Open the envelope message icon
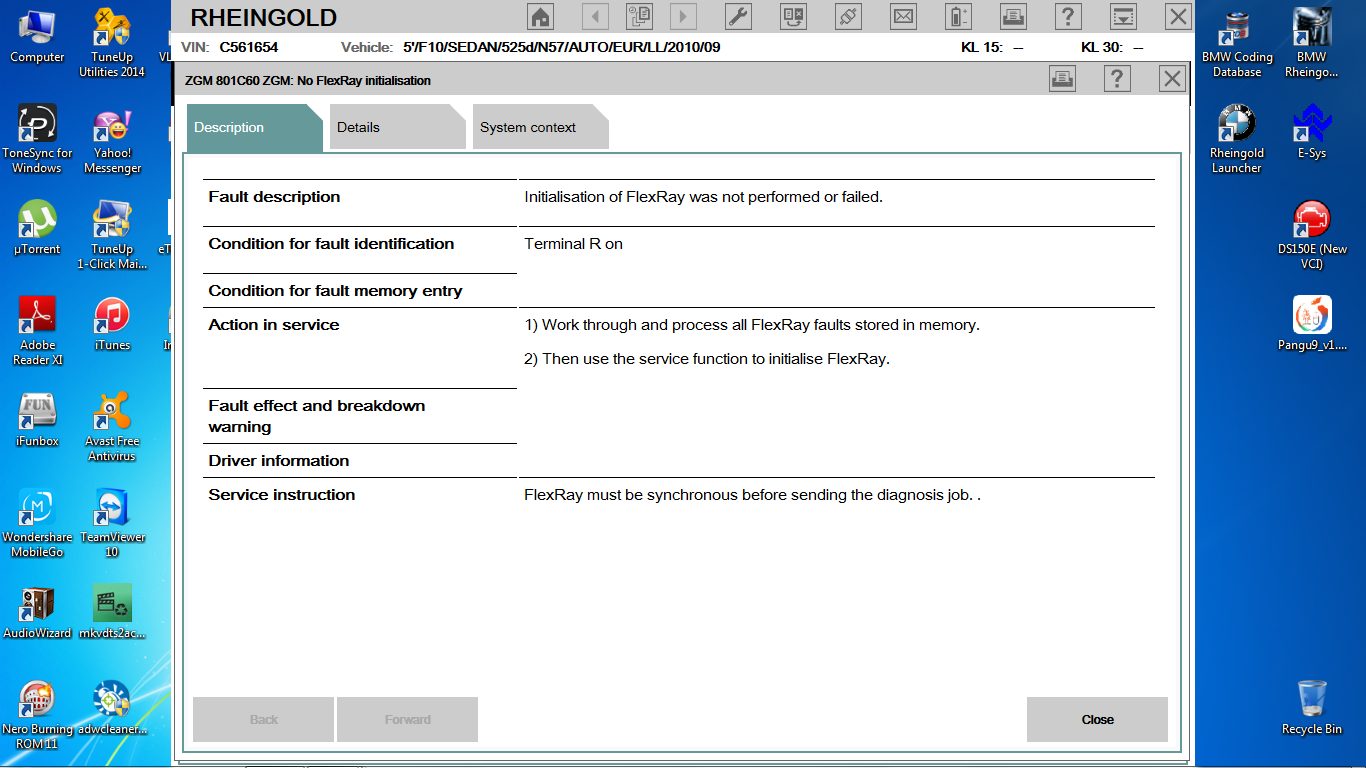The height and width of the screenshot is (768, 1366). tap(903, 16)
